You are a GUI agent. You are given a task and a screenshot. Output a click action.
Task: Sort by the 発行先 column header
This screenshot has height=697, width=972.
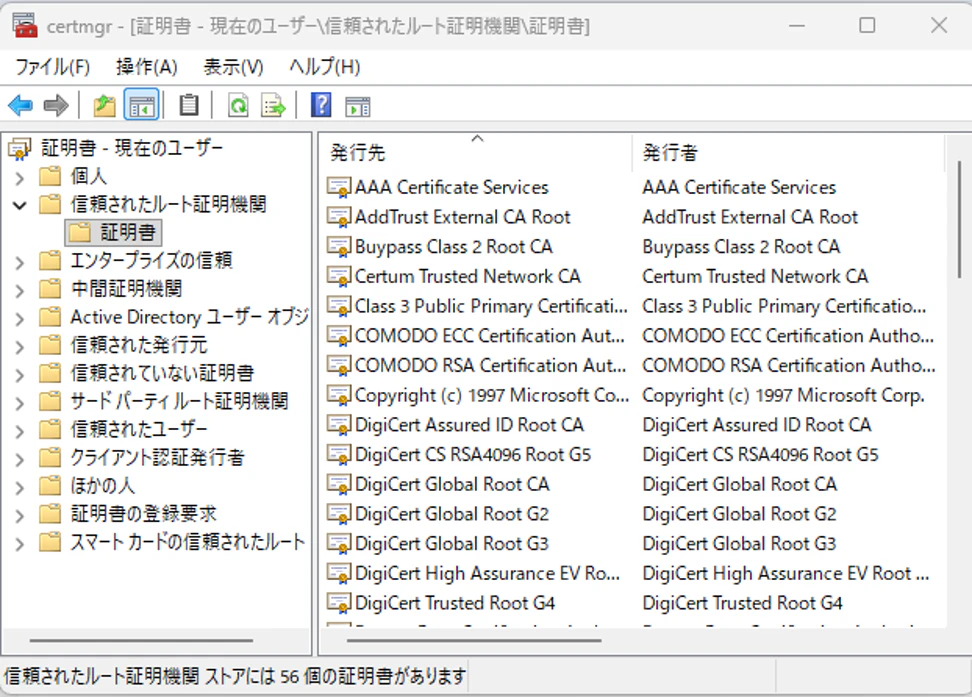coord(476,153)
